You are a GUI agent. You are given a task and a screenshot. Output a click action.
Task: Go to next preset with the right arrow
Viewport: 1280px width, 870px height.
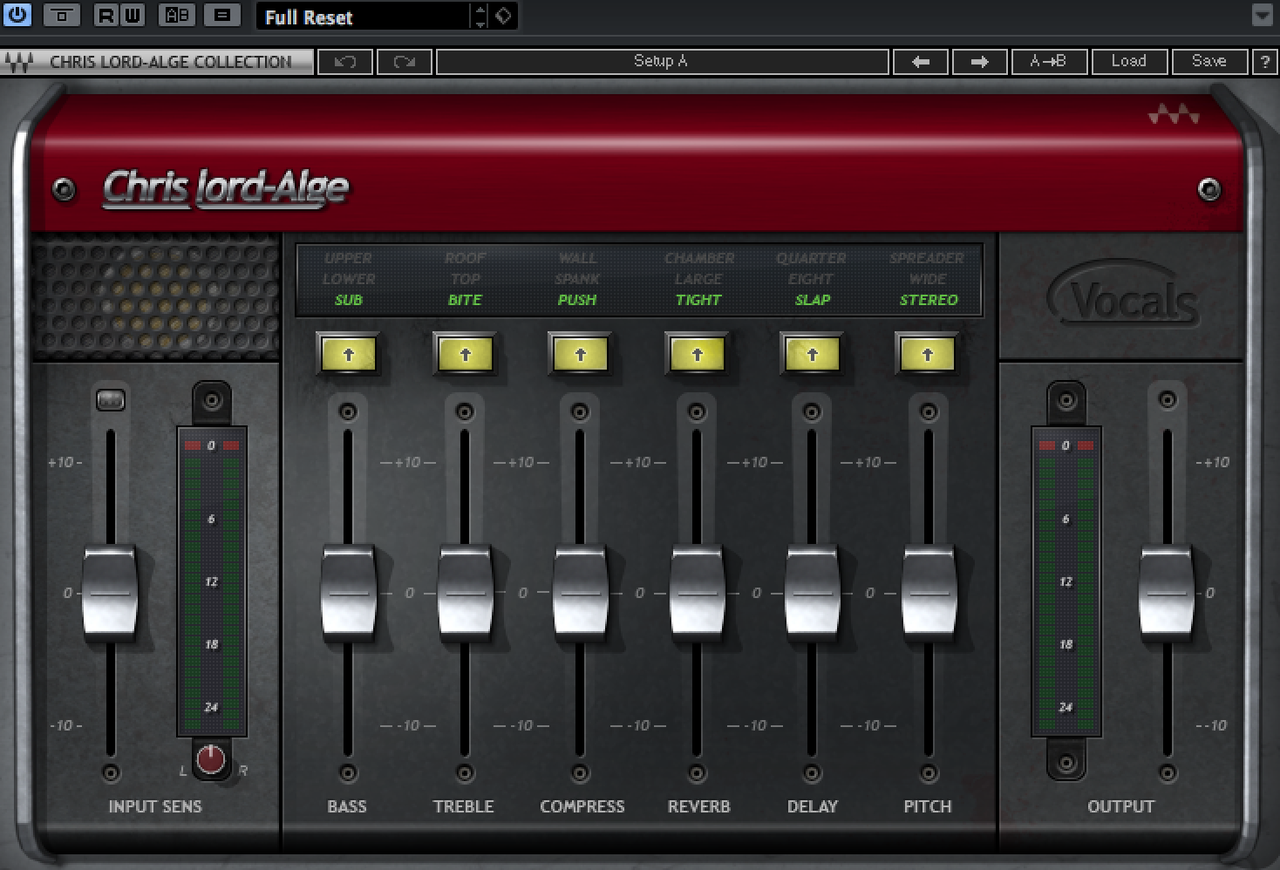pos(980,62)
